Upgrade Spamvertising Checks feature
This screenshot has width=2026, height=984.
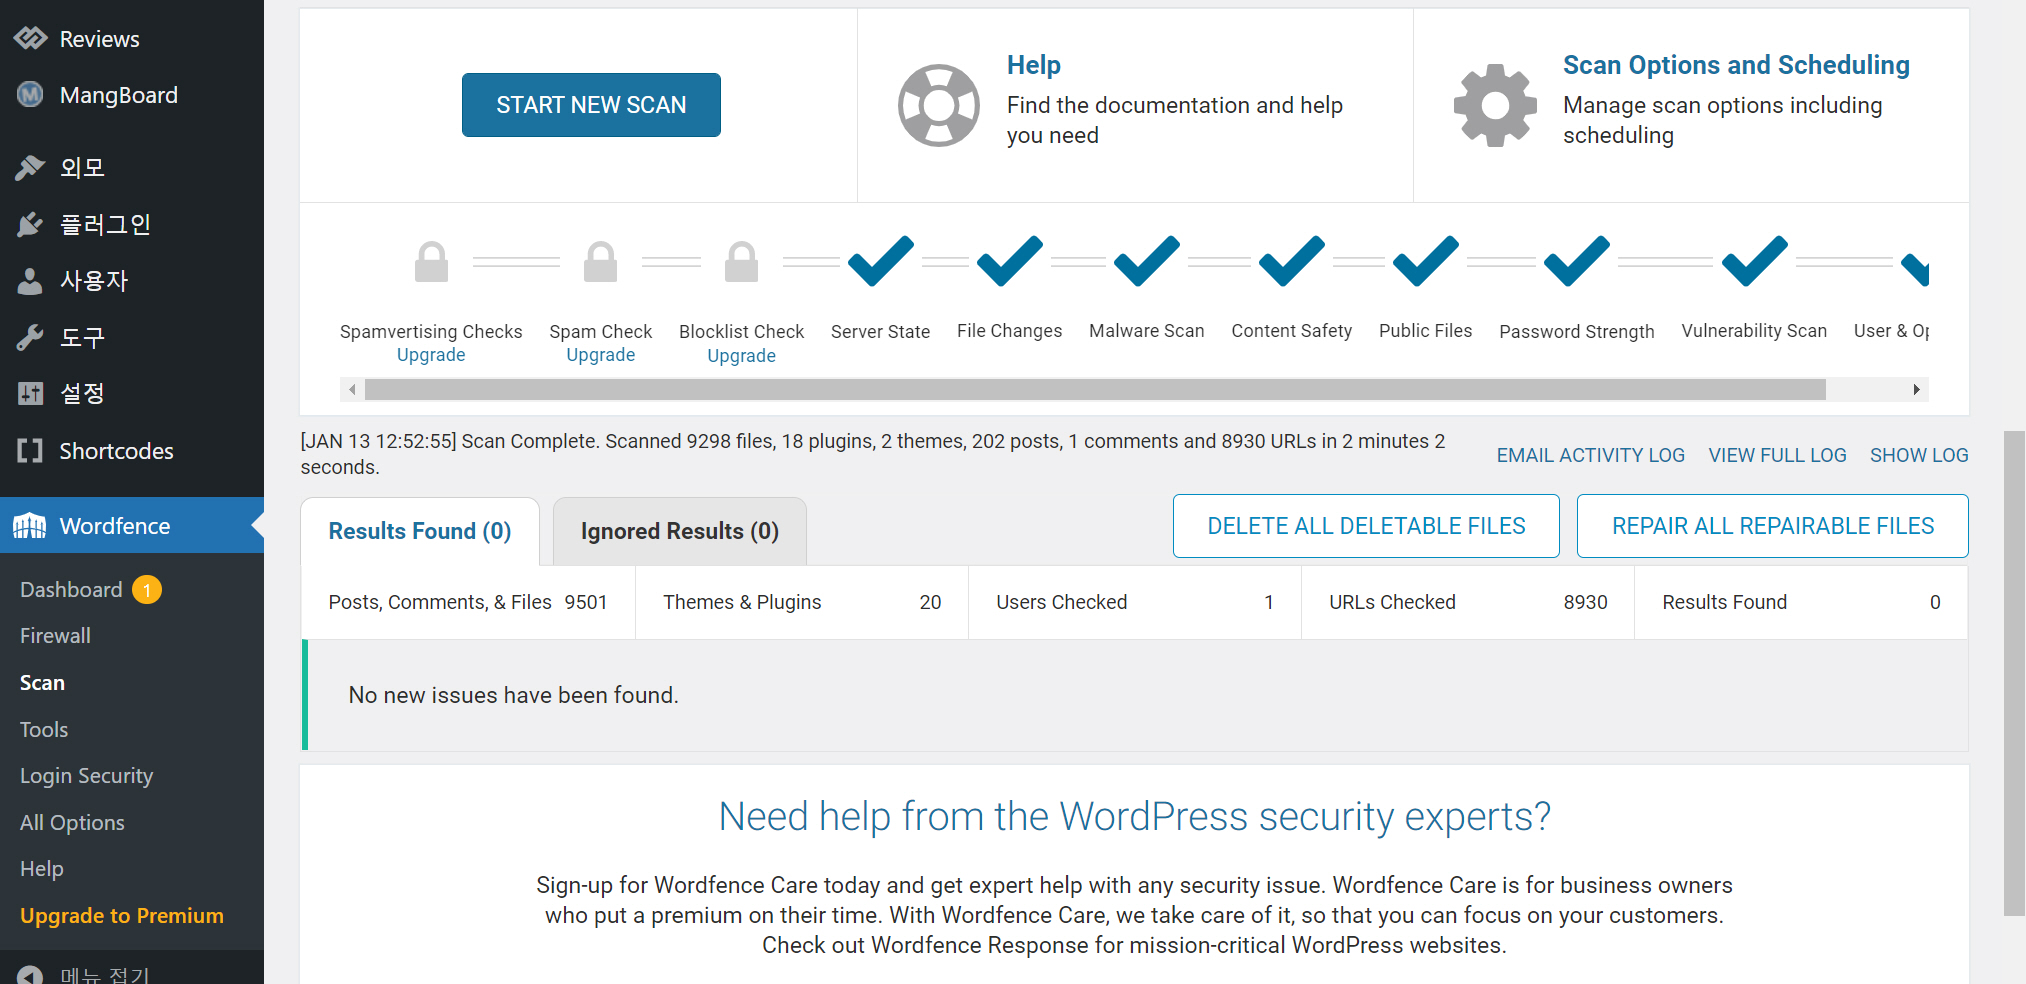(431, 355)
